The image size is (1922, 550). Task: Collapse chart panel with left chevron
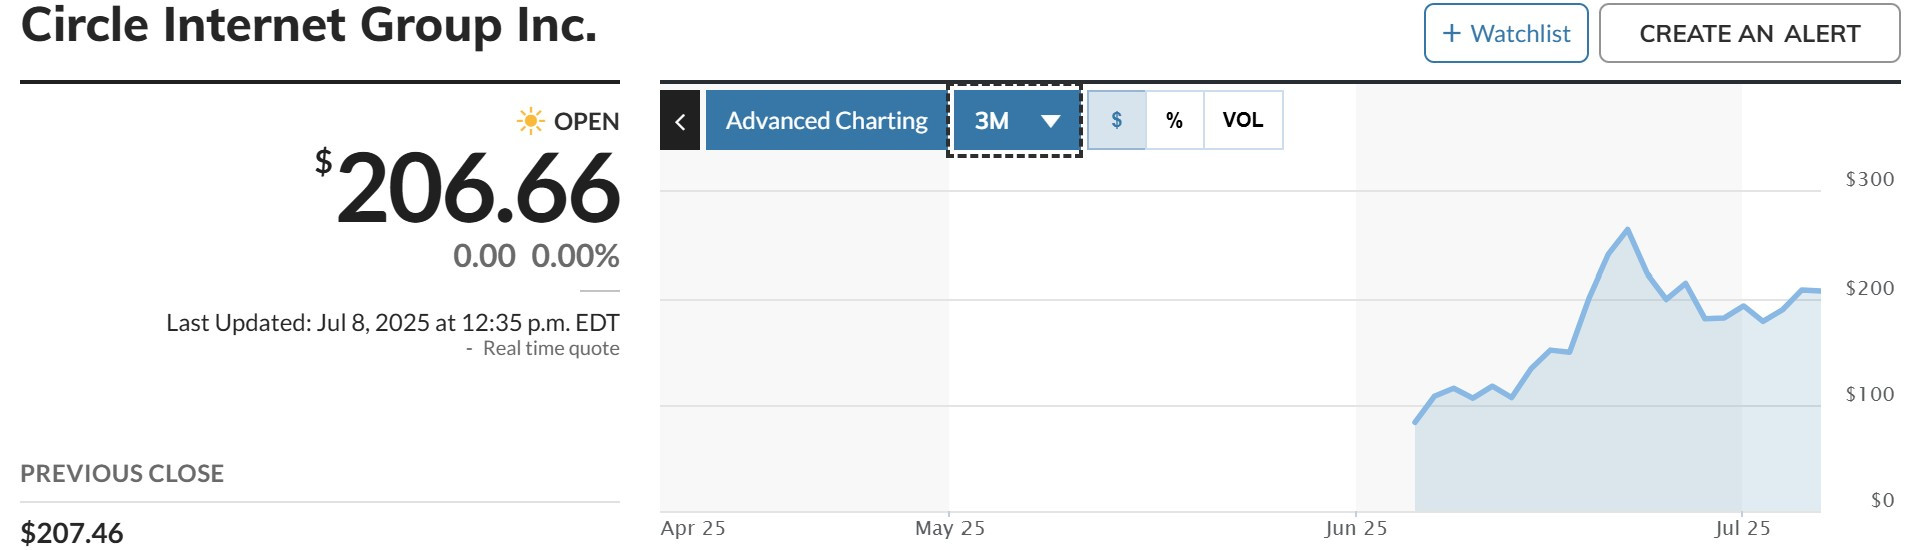coord(680,121)
